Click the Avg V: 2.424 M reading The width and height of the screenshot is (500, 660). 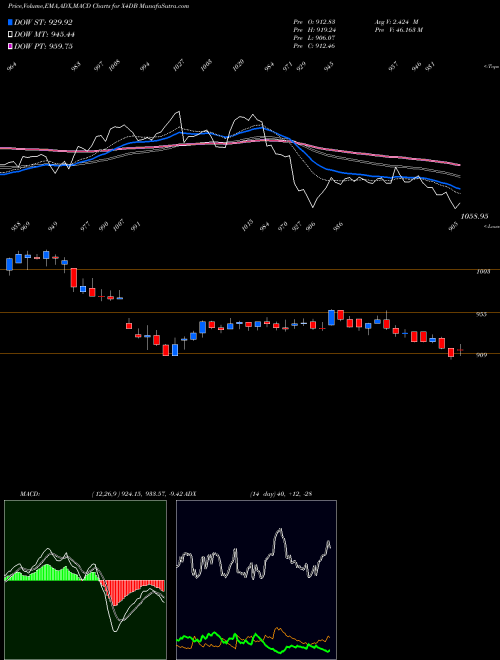pyautogui.click(x=396, y=22)
